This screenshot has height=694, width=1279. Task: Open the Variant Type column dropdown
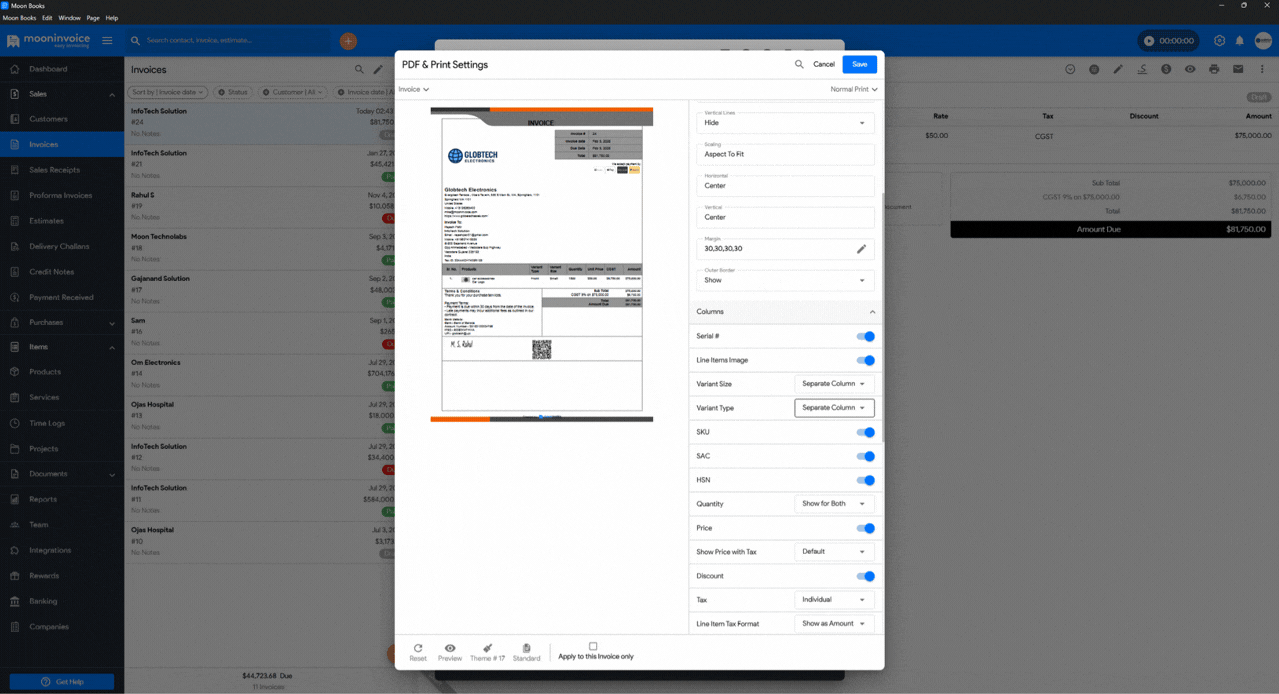pos(834,408)
